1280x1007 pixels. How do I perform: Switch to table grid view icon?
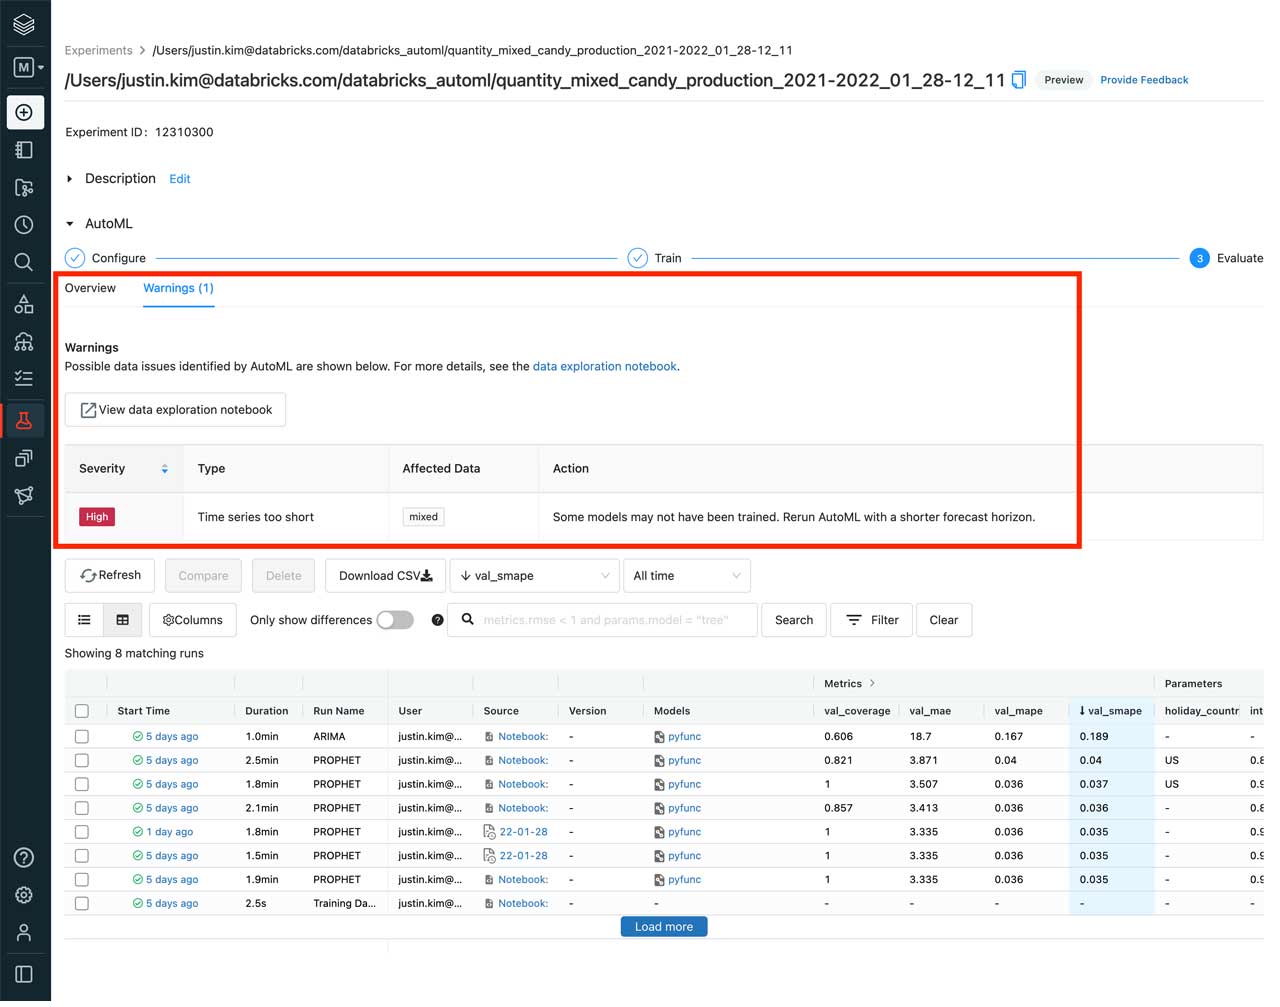point(122,620)
